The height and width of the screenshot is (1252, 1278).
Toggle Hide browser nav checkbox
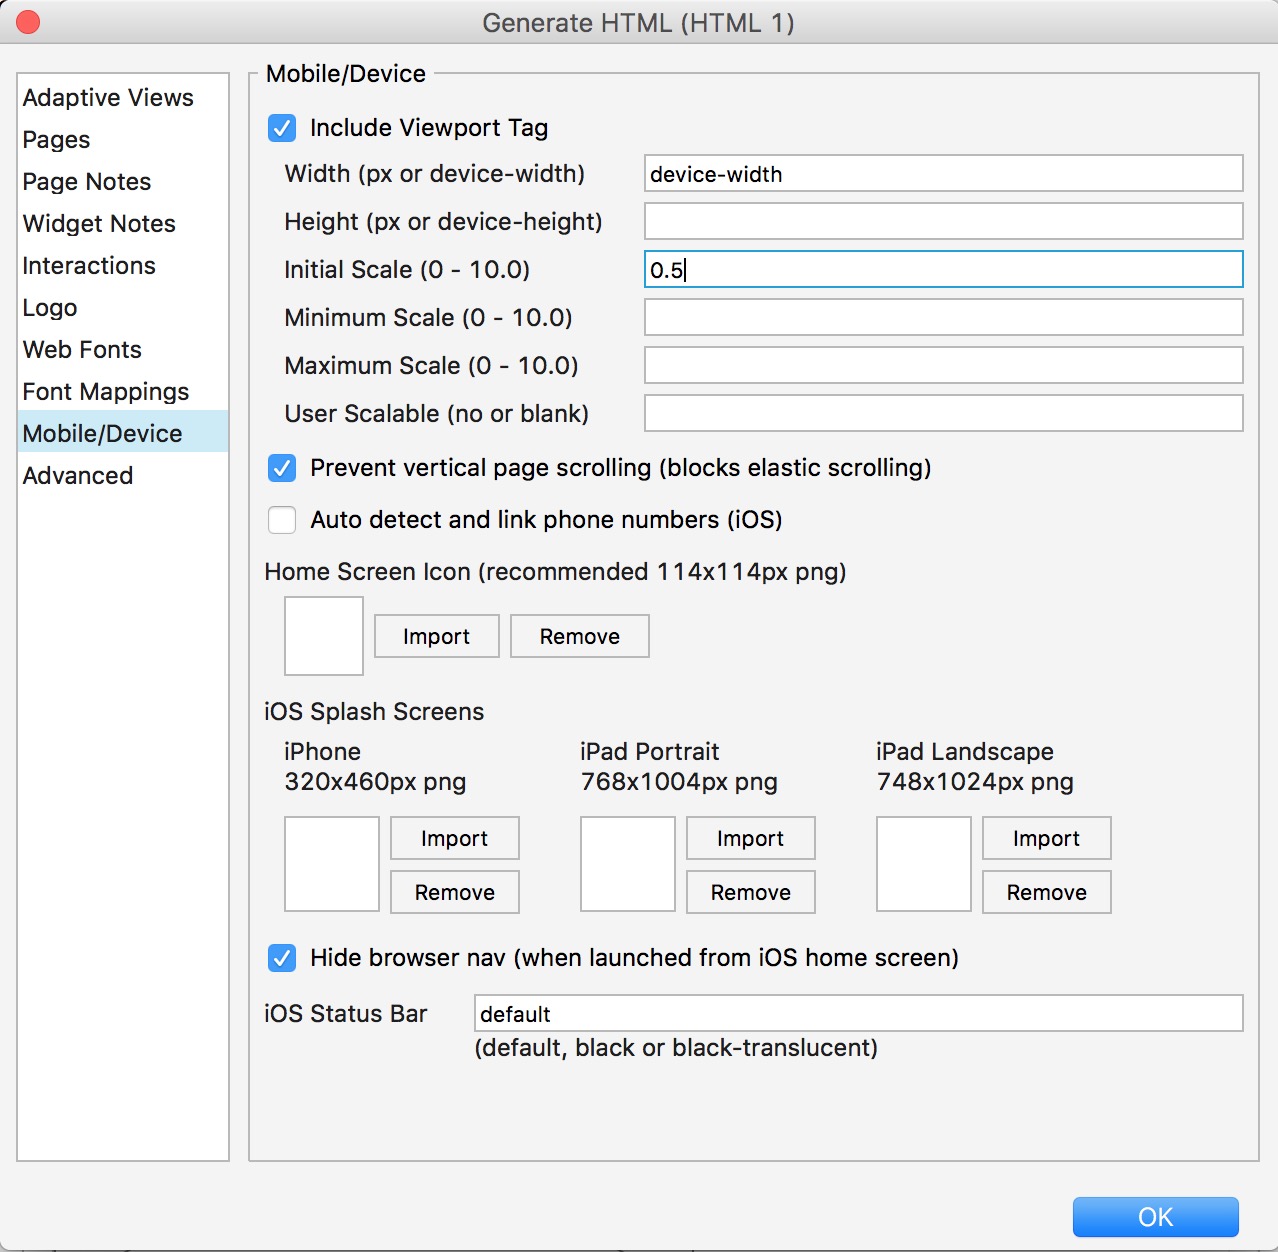click(282, 958)
